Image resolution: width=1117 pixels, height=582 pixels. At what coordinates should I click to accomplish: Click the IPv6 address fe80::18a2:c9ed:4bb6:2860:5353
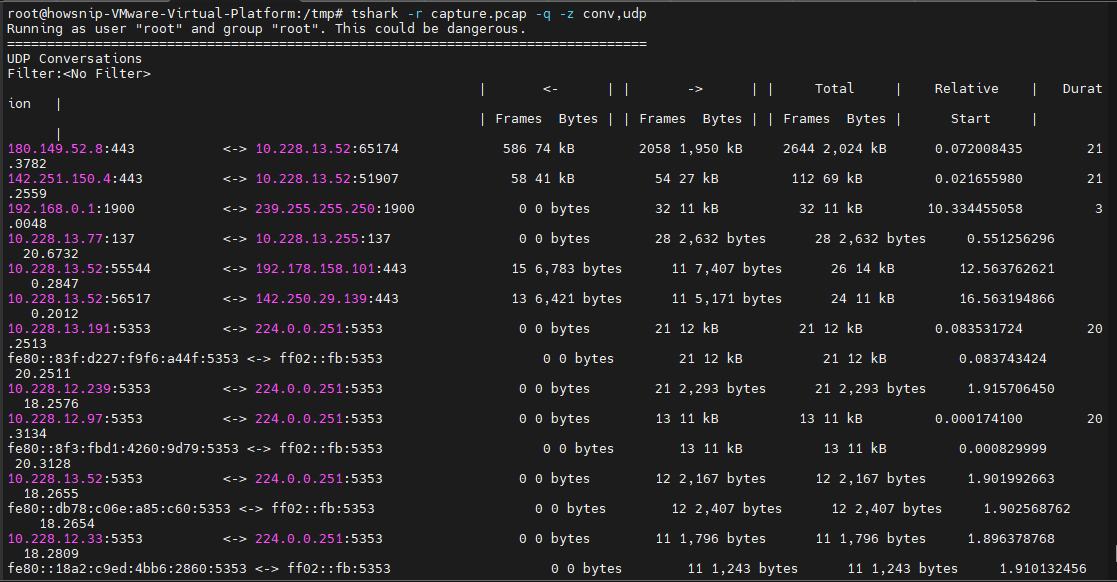point(127,568)
